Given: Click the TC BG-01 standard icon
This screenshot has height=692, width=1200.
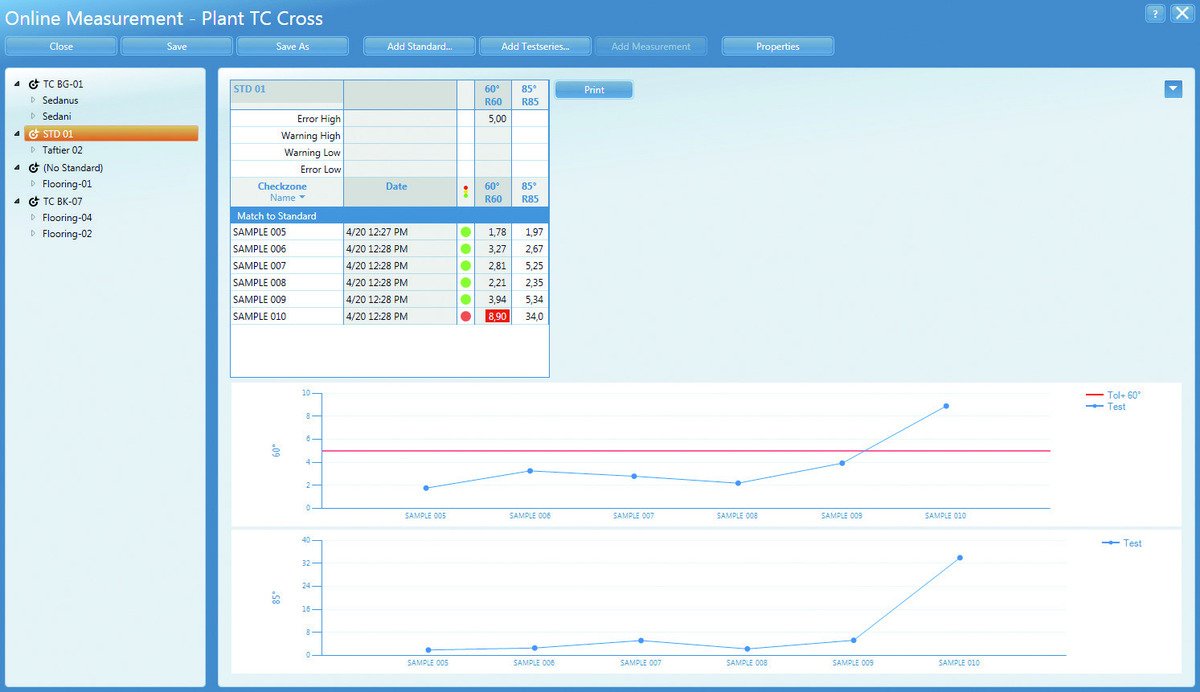Looking at the screenshot, I should click(33, 84).
